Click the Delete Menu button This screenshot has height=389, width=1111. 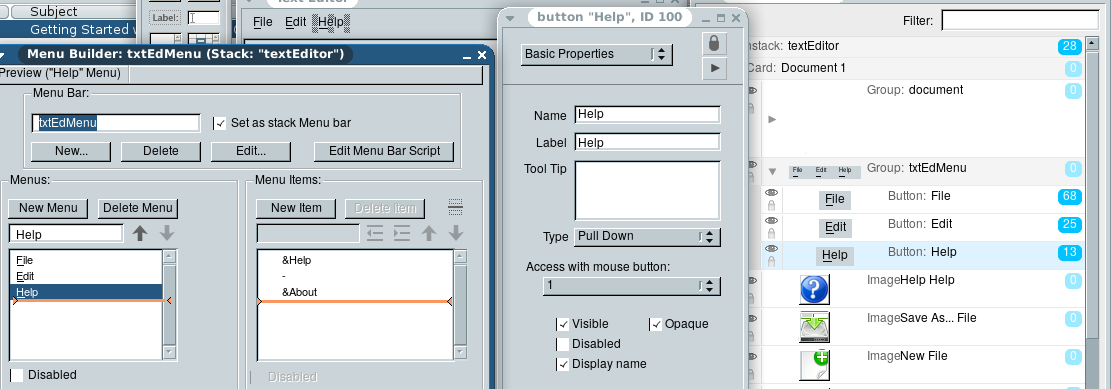[137, 208]
